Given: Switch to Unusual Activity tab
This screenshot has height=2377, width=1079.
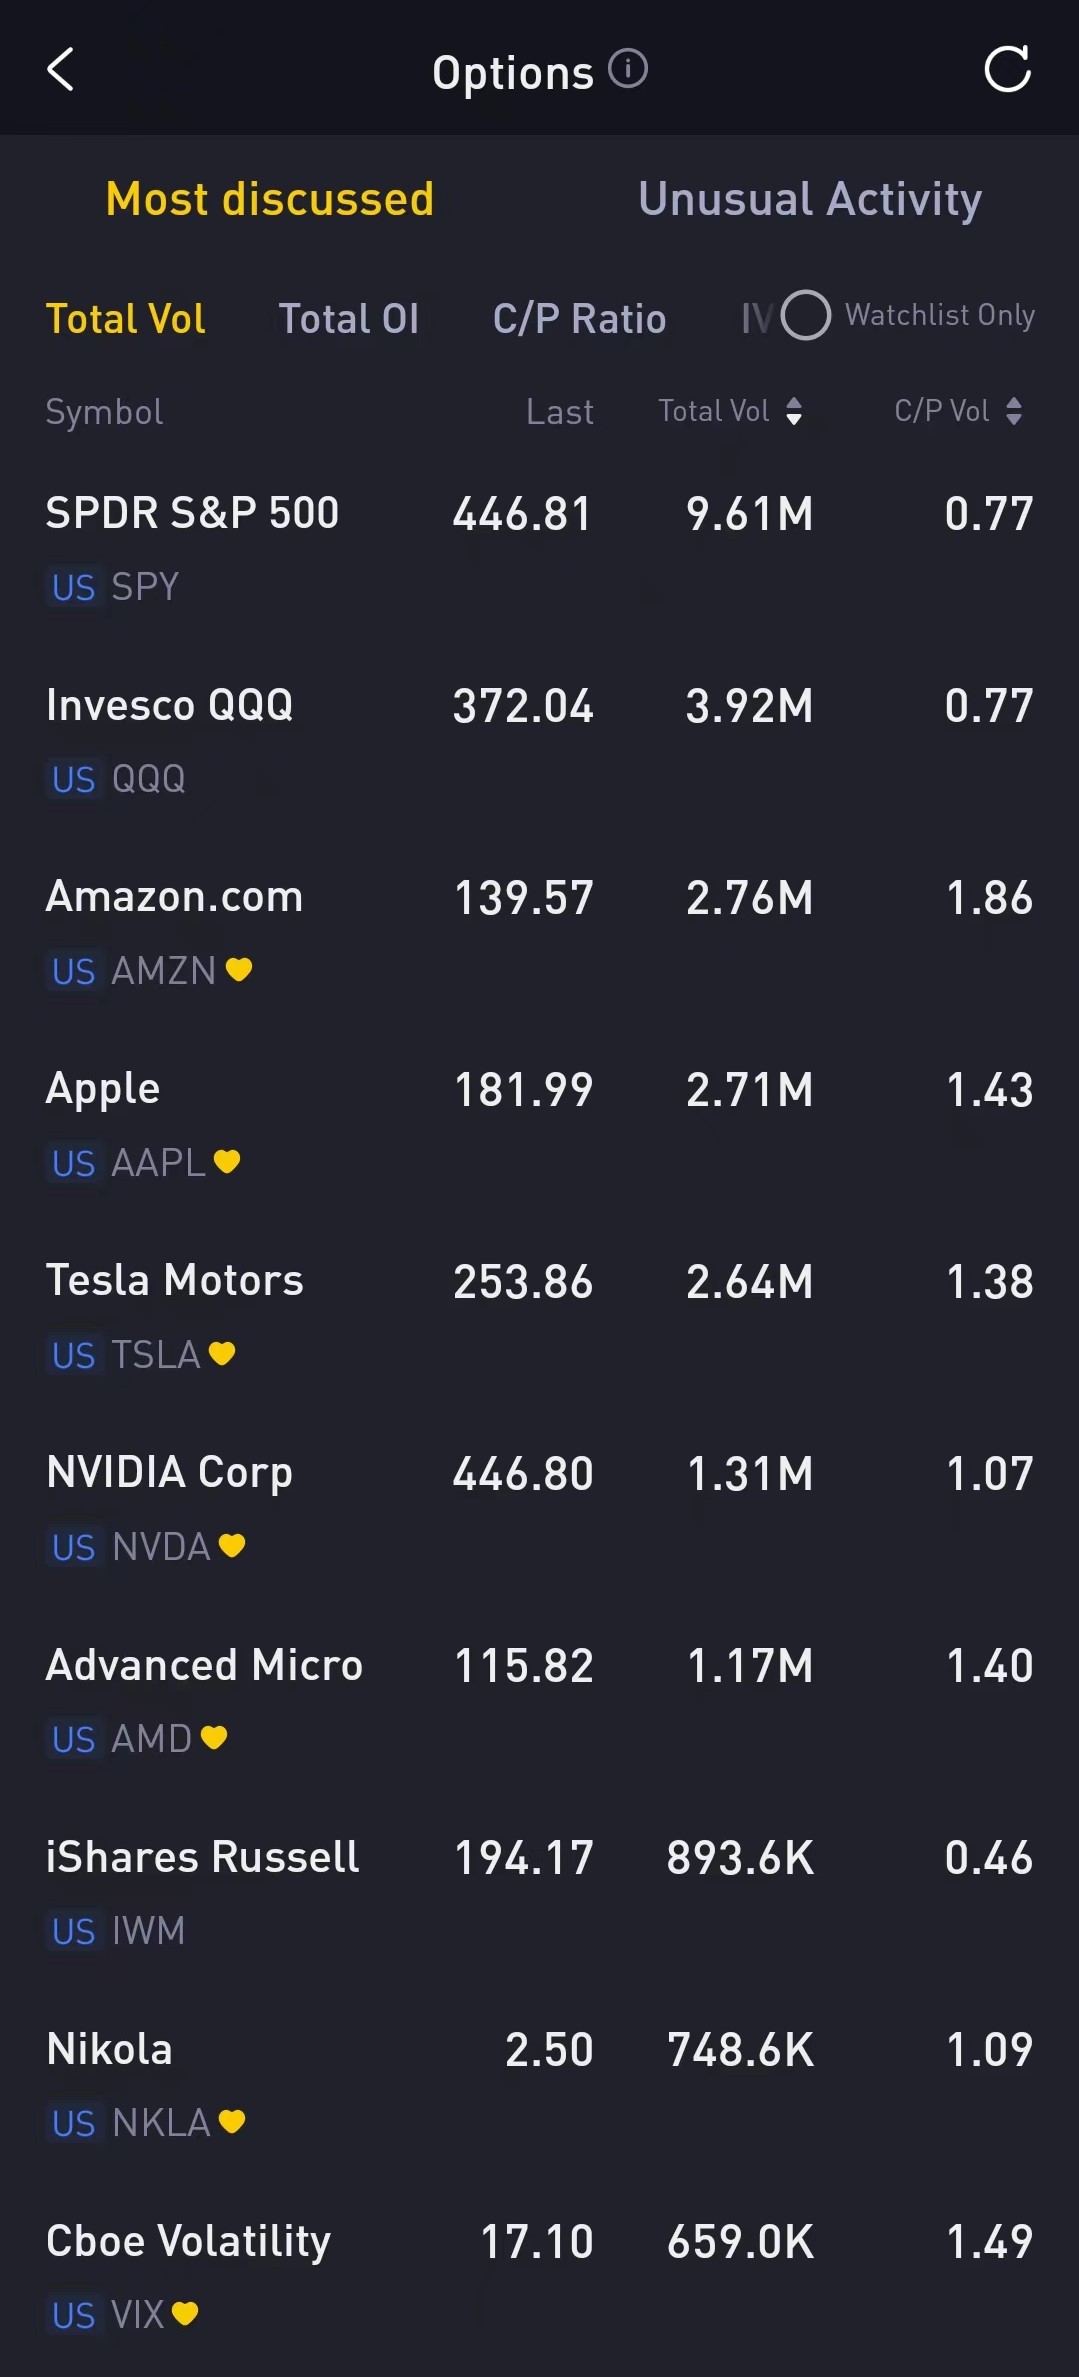Looking at the screenshot, I should tap(810, 199).
